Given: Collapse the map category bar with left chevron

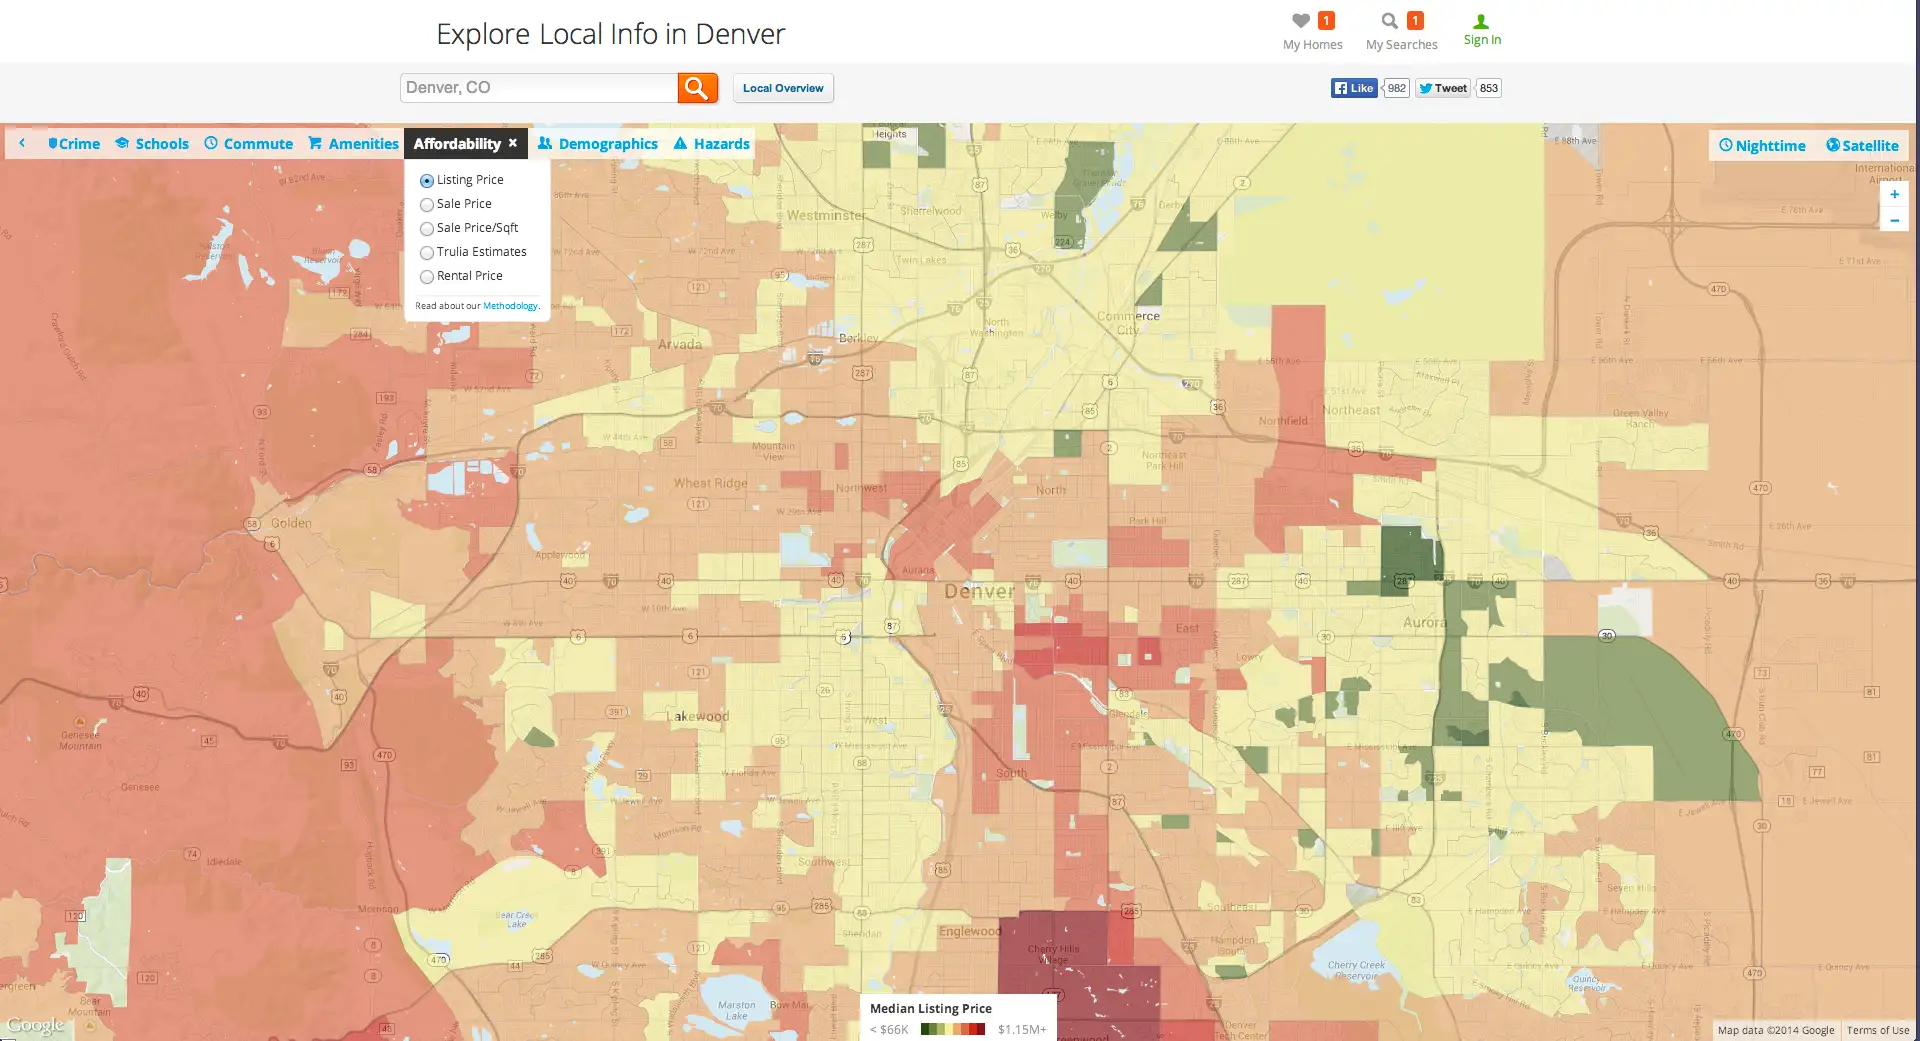Looking at the screenshot, I should (22, 144).
